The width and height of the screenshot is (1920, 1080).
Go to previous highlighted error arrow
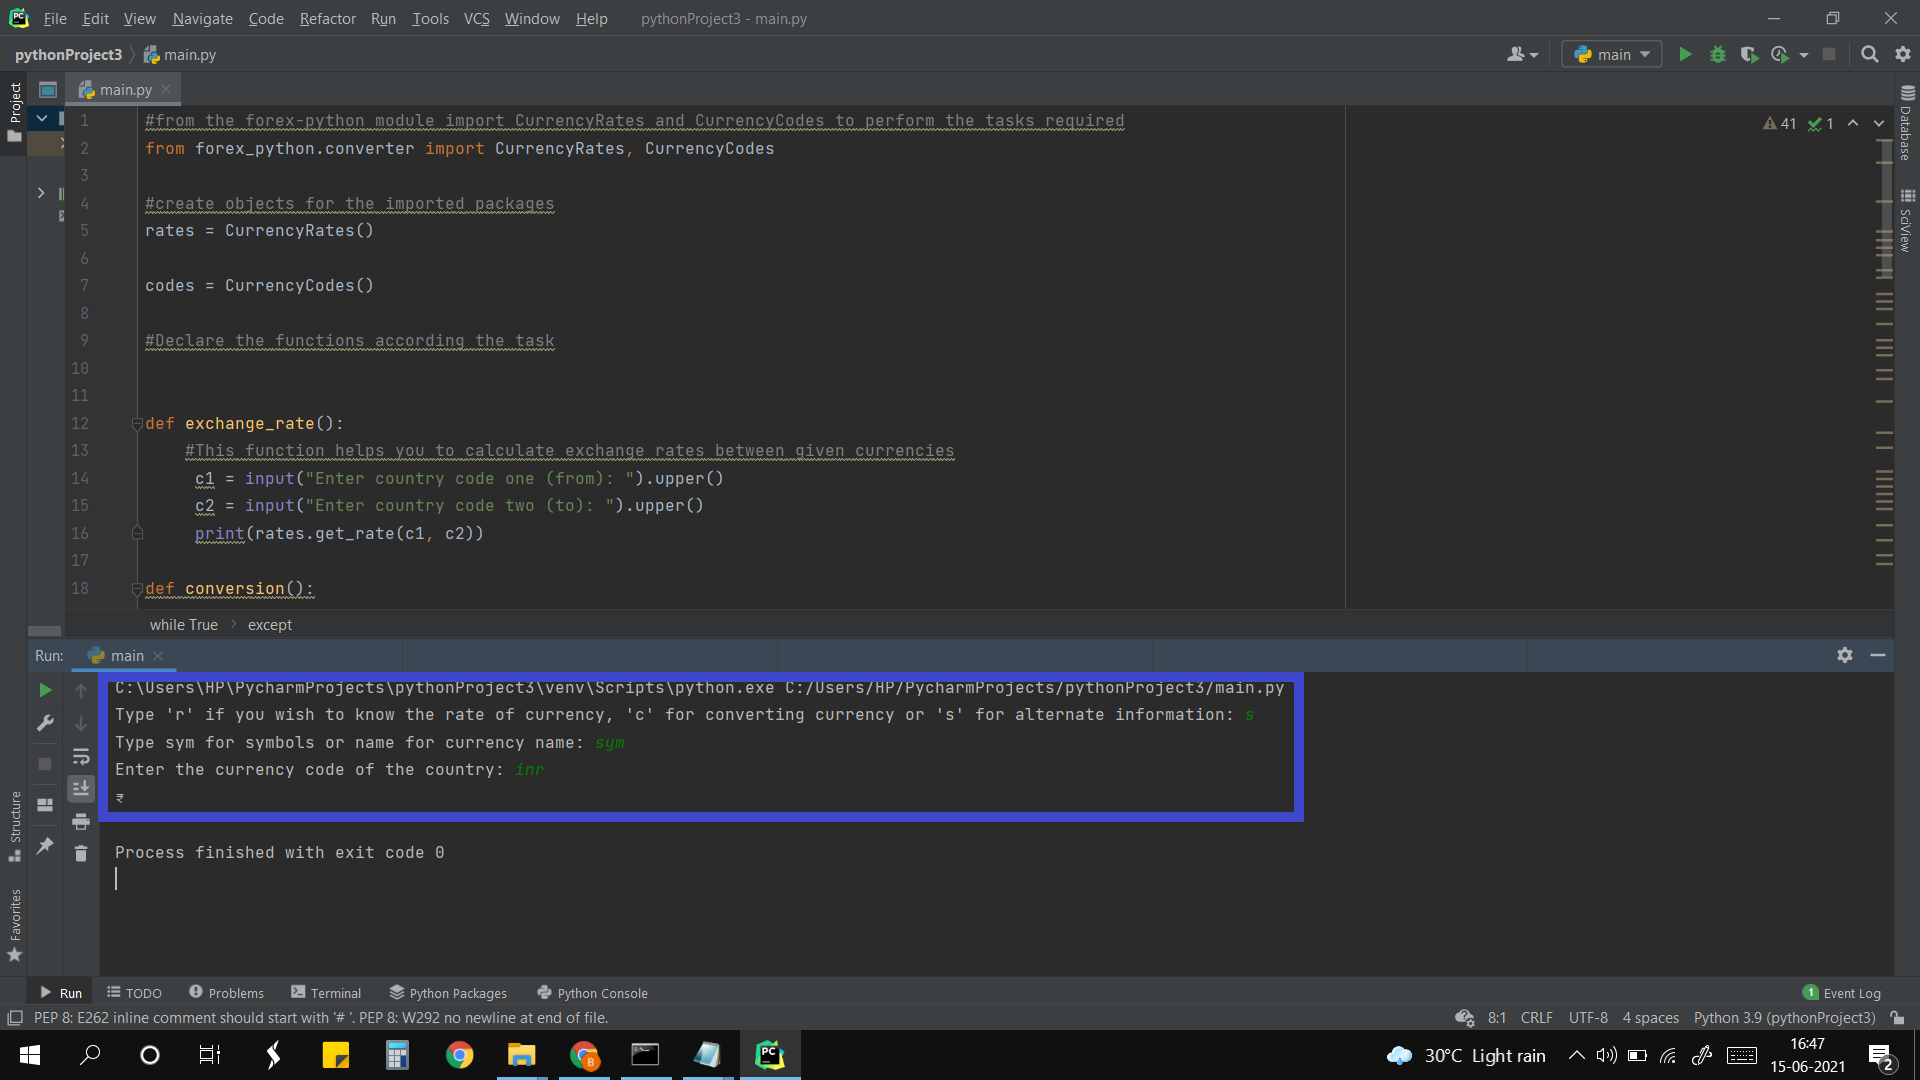point(1853,123)
